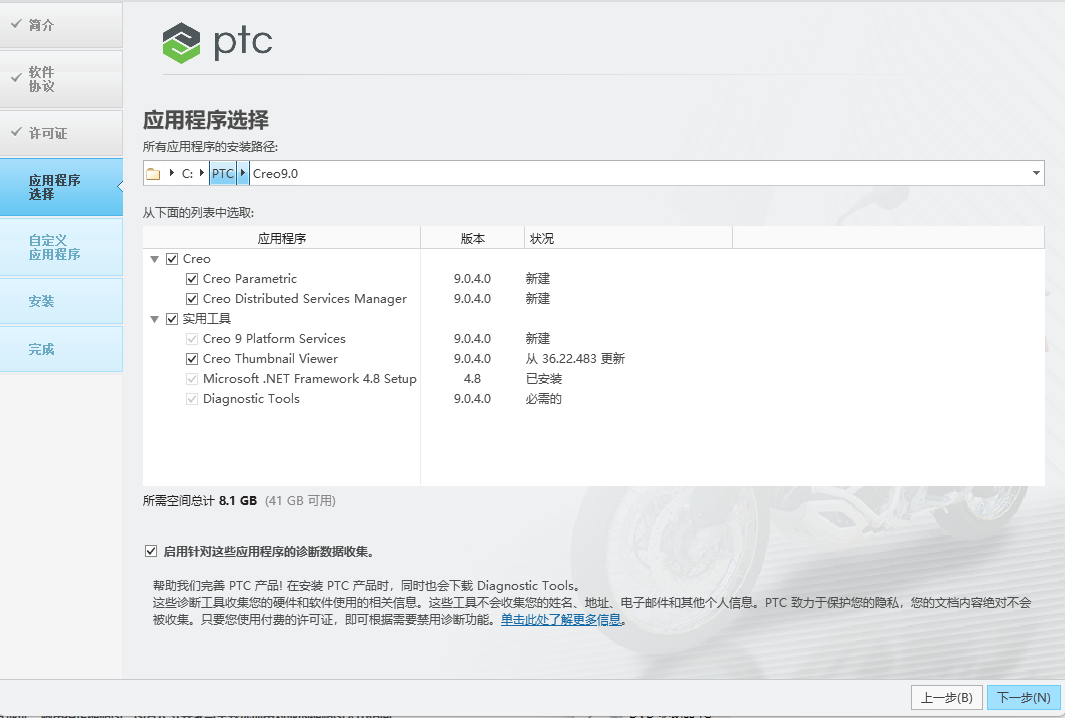Select Creo Distributed Services Manager label
1065x718 pixels.
[305, 299]
